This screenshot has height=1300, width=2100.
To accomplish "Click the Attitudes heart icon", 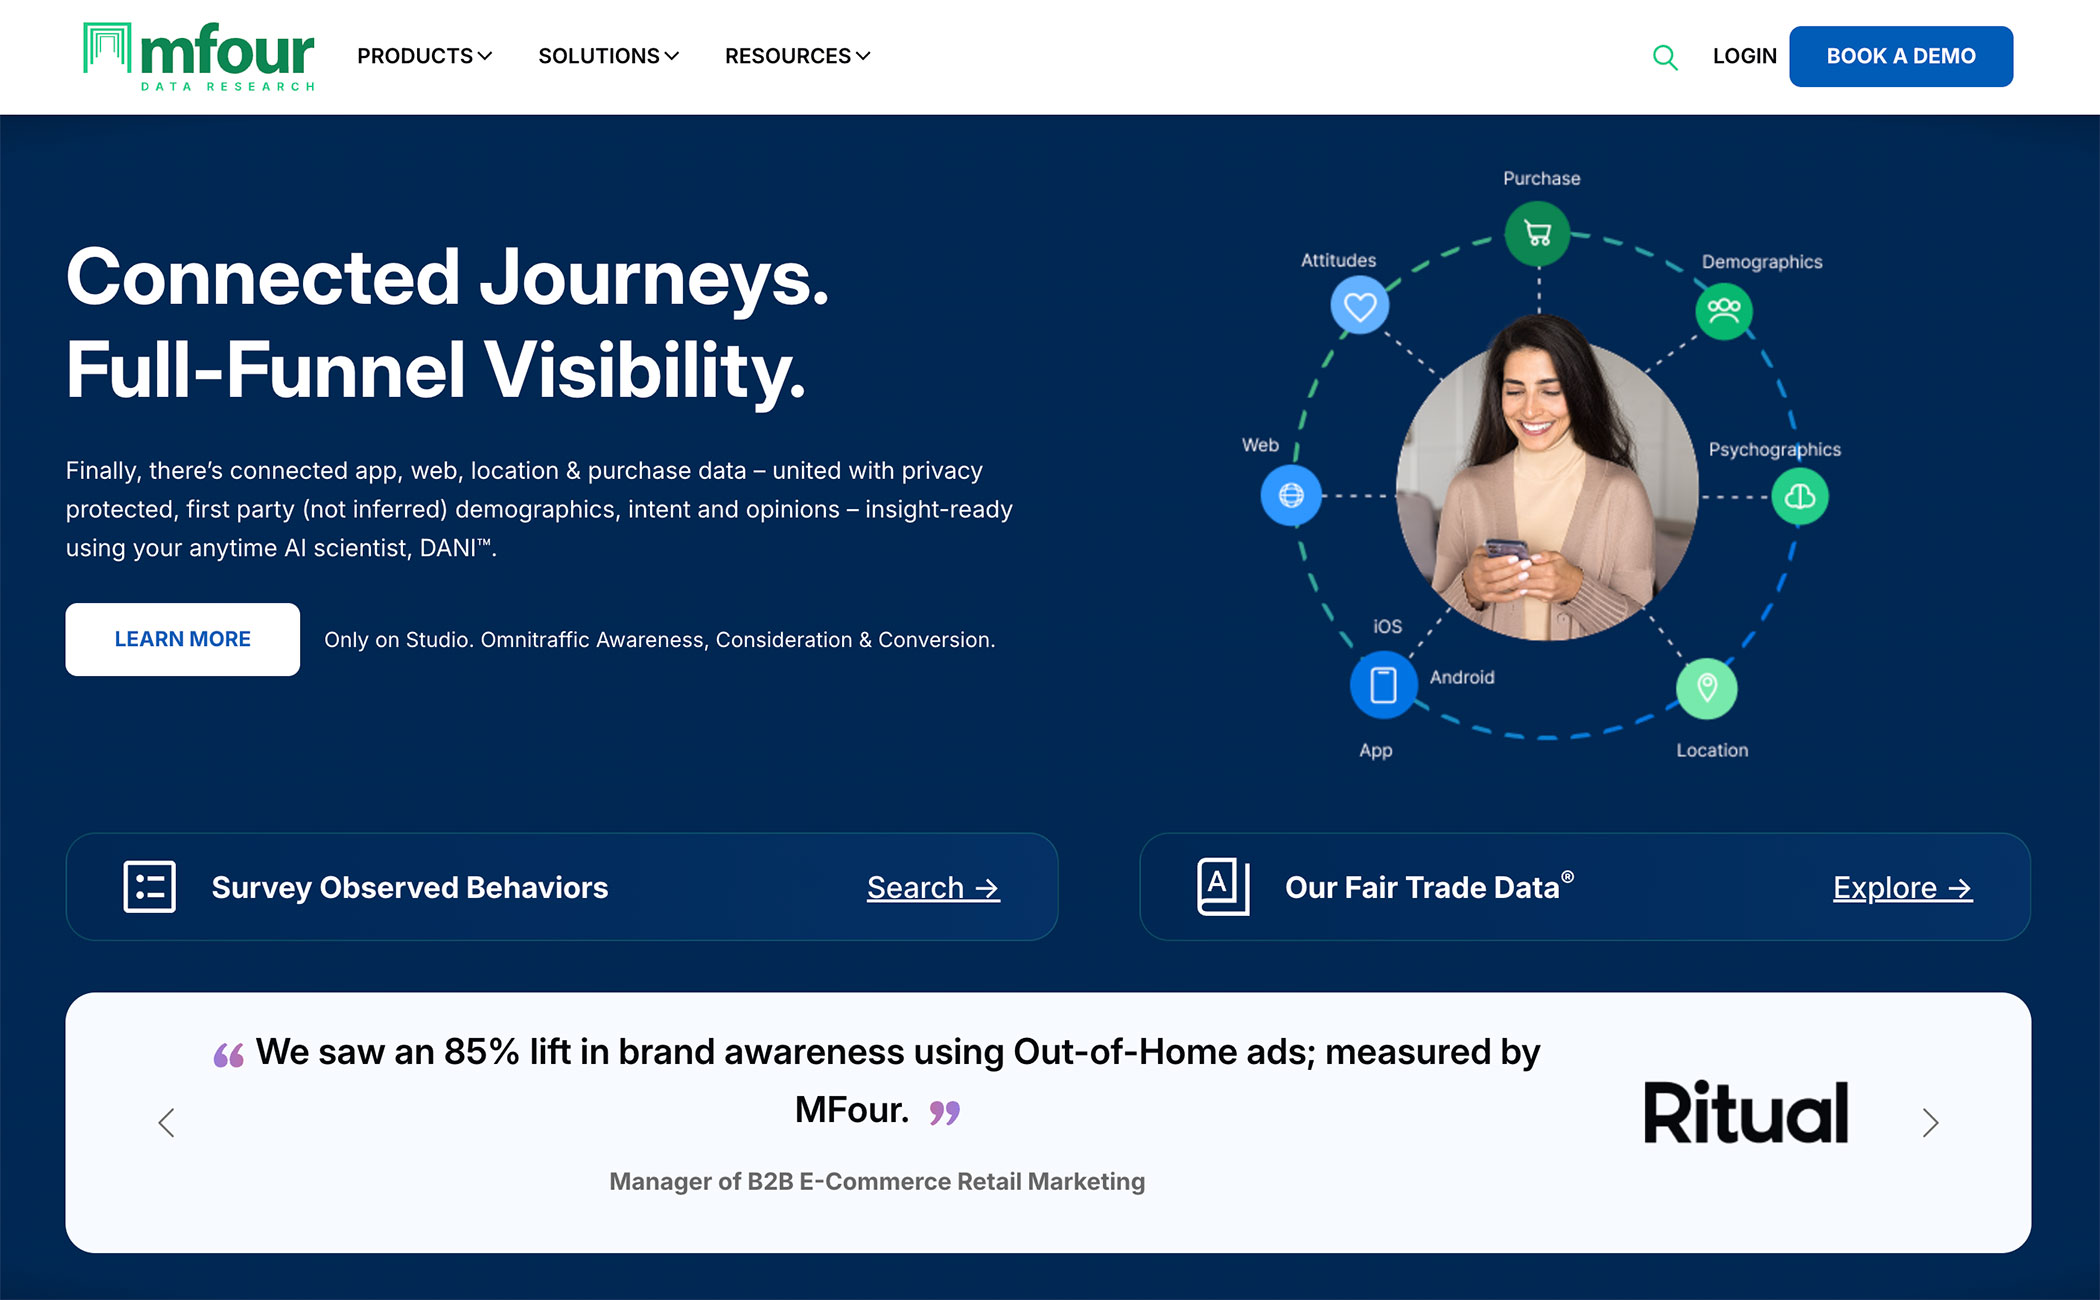I will tap(1359, 306).
